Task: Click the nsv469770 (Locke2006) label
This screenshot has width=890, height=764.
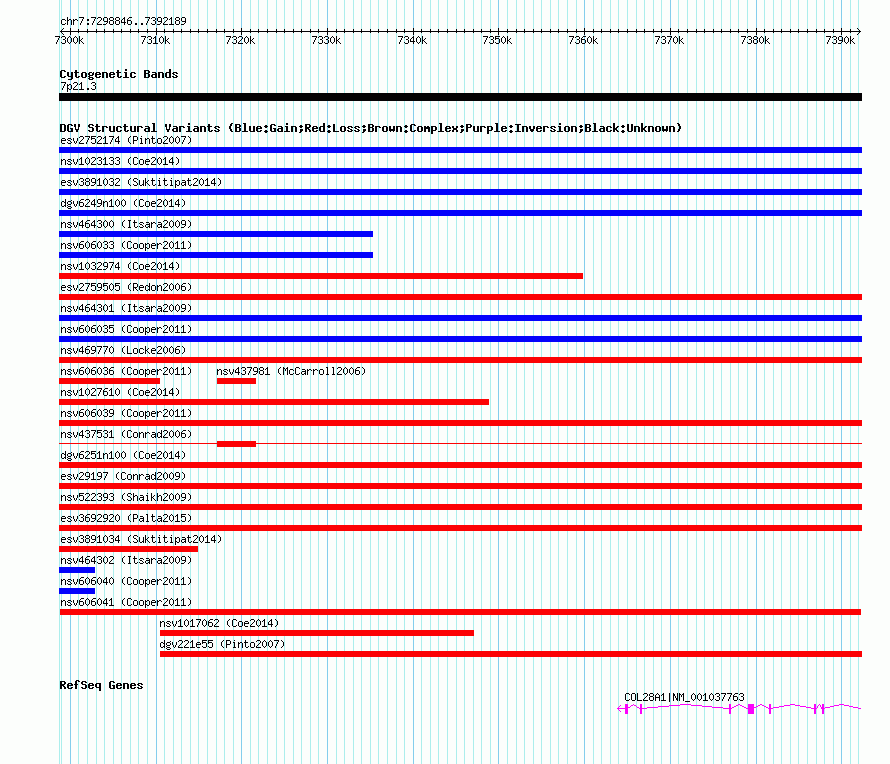Action: click(x=123, y=350)
